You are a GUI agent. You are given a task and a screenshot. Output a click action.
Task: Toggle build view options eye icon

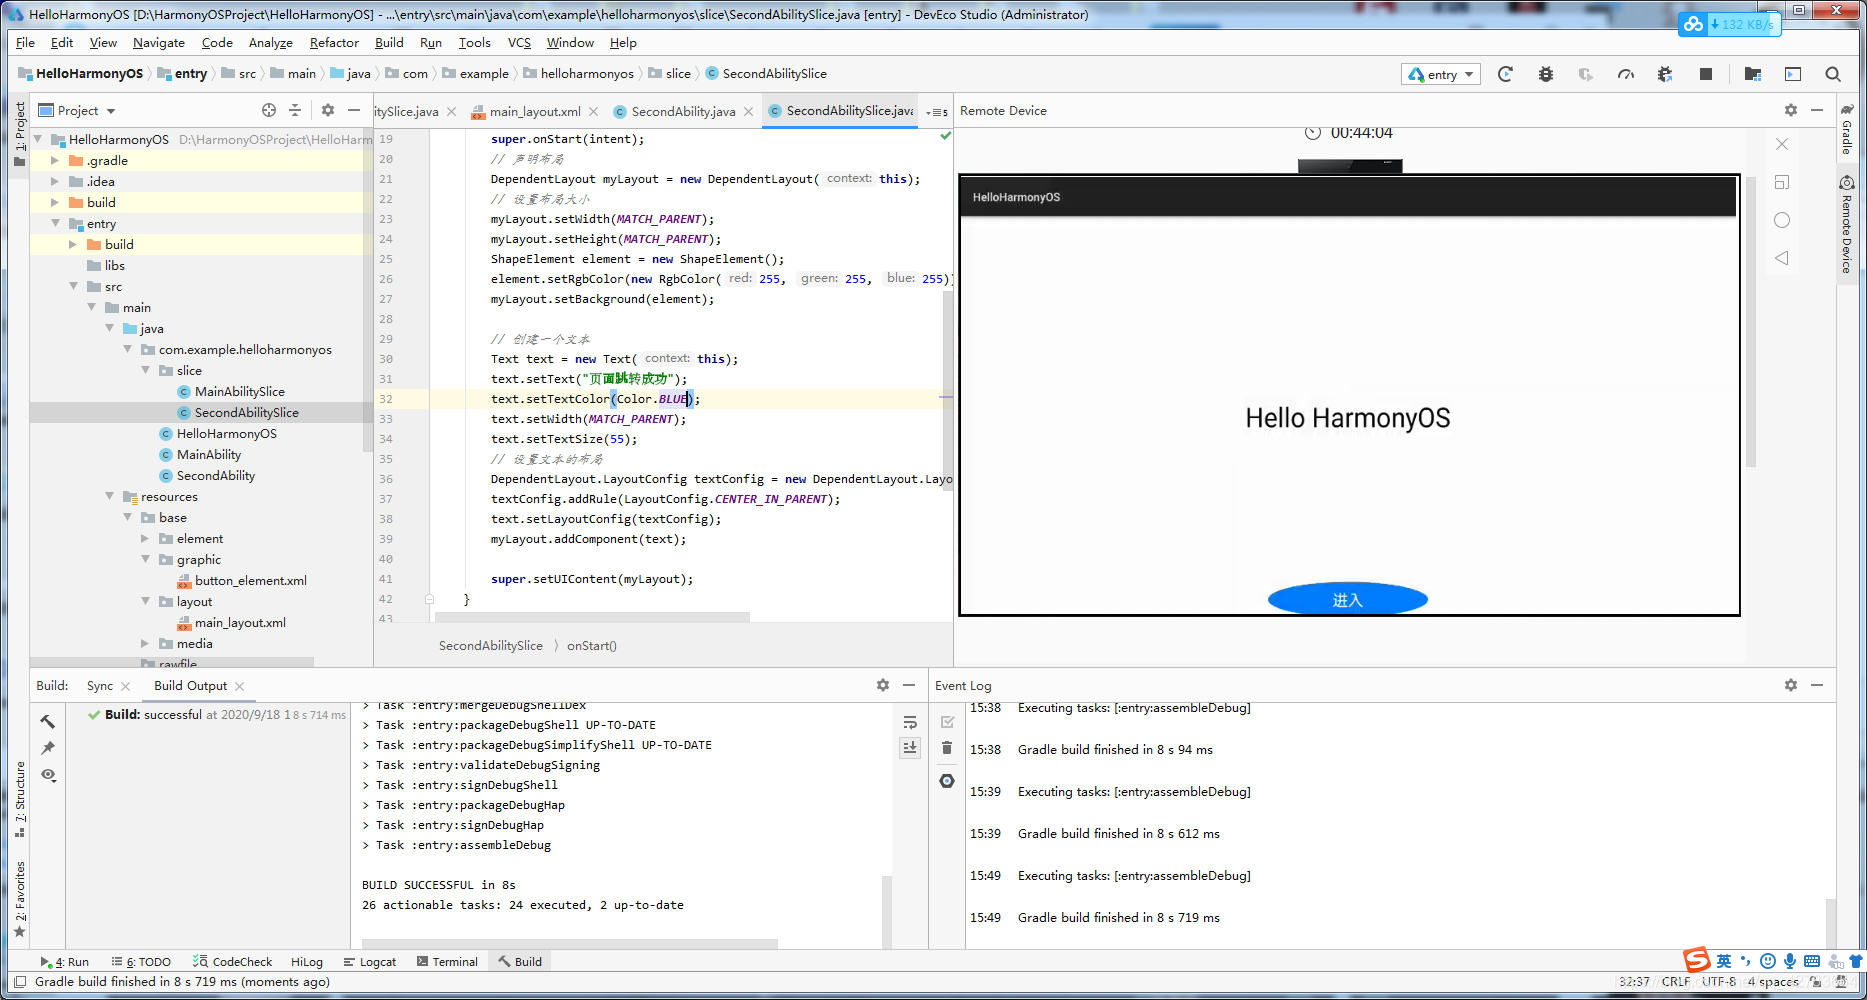[x=48, y=775]
